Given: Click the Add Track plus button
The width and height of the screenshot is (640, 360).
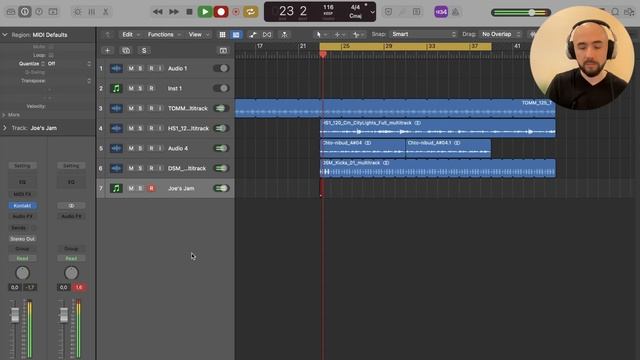Looking at the screenshot, I should coord(107,51).
